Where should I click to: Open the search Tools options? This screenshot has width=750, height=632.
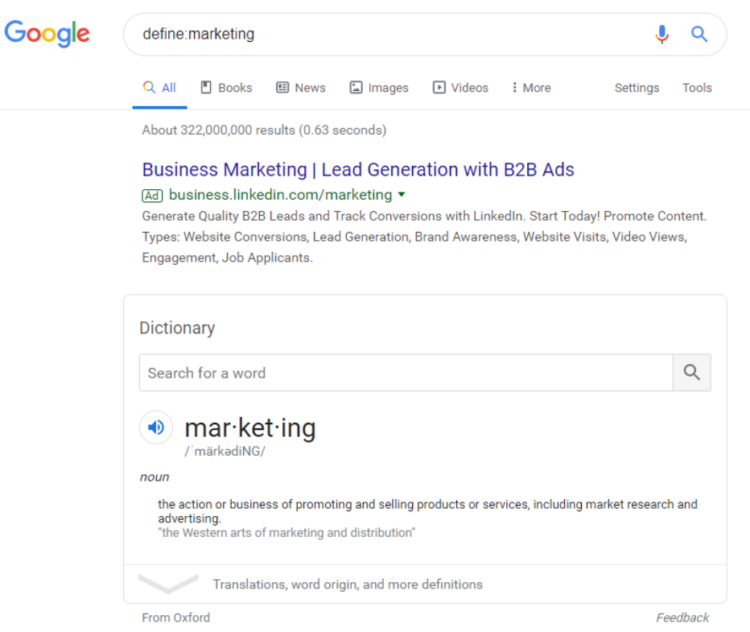point(697,88)
